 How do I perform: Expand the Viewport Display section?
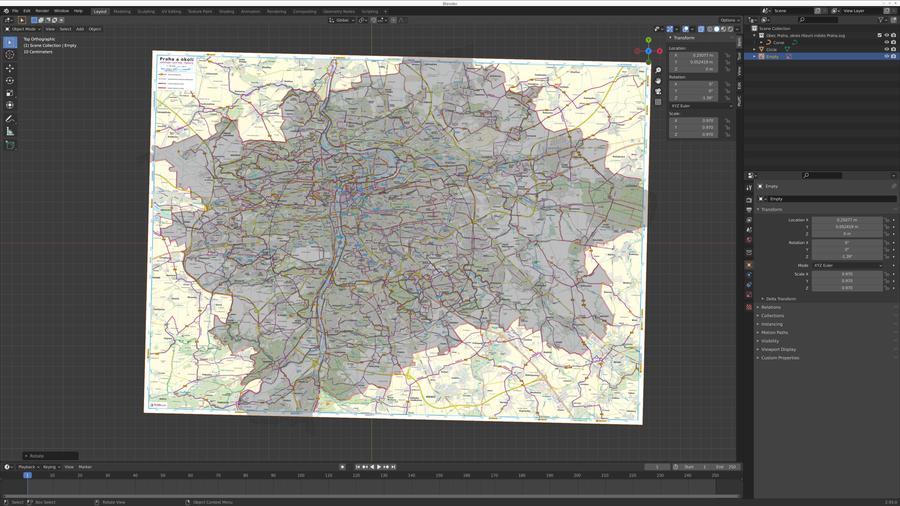coord(779,349)
